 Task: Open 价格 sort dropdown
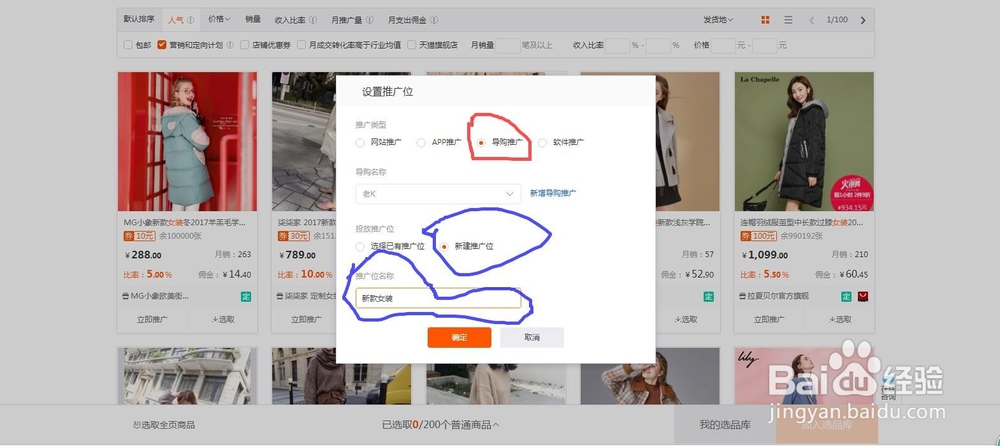click(x=219, y=19)
